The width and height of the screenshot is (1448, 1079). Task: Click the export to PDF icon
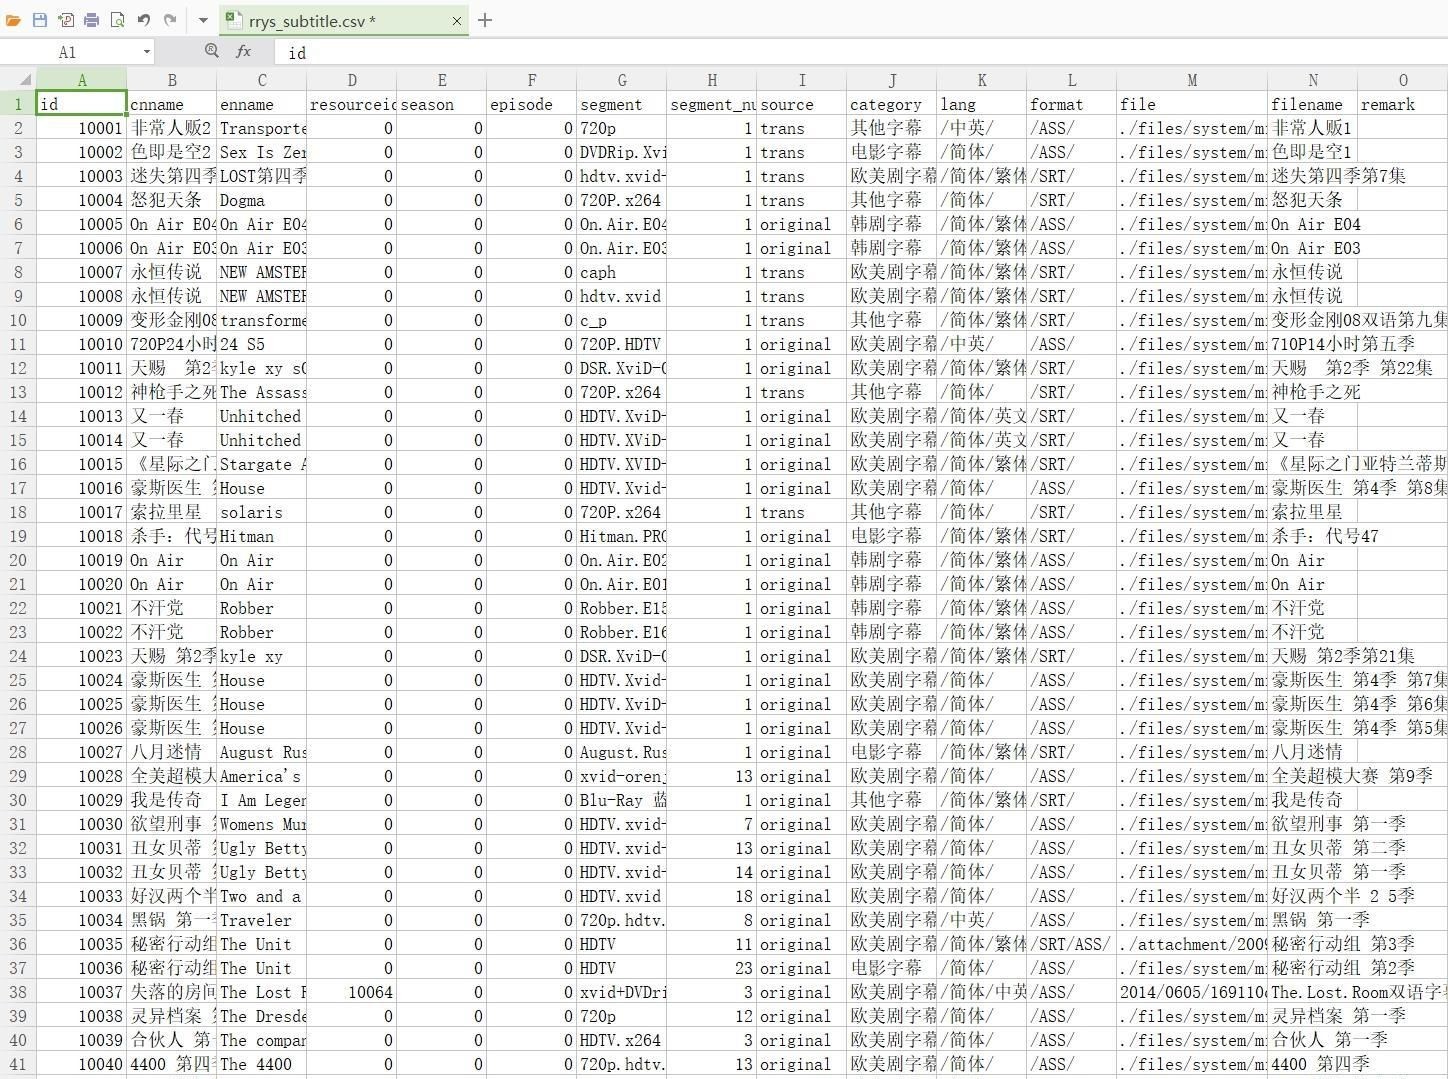66,20
